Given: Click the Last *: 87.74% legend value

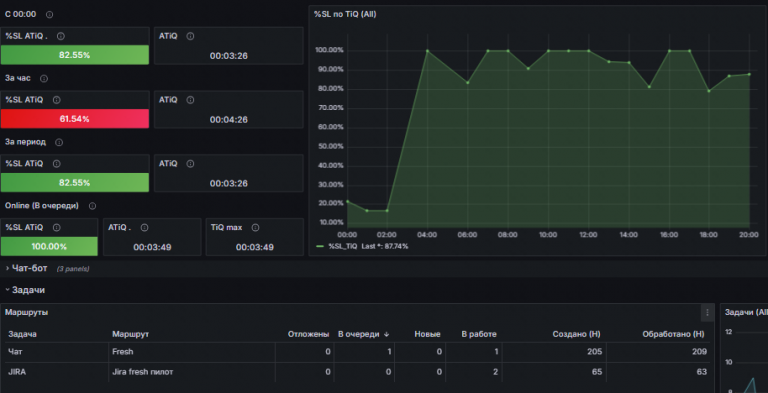Looking at the screenshot, I should (385, 246).
